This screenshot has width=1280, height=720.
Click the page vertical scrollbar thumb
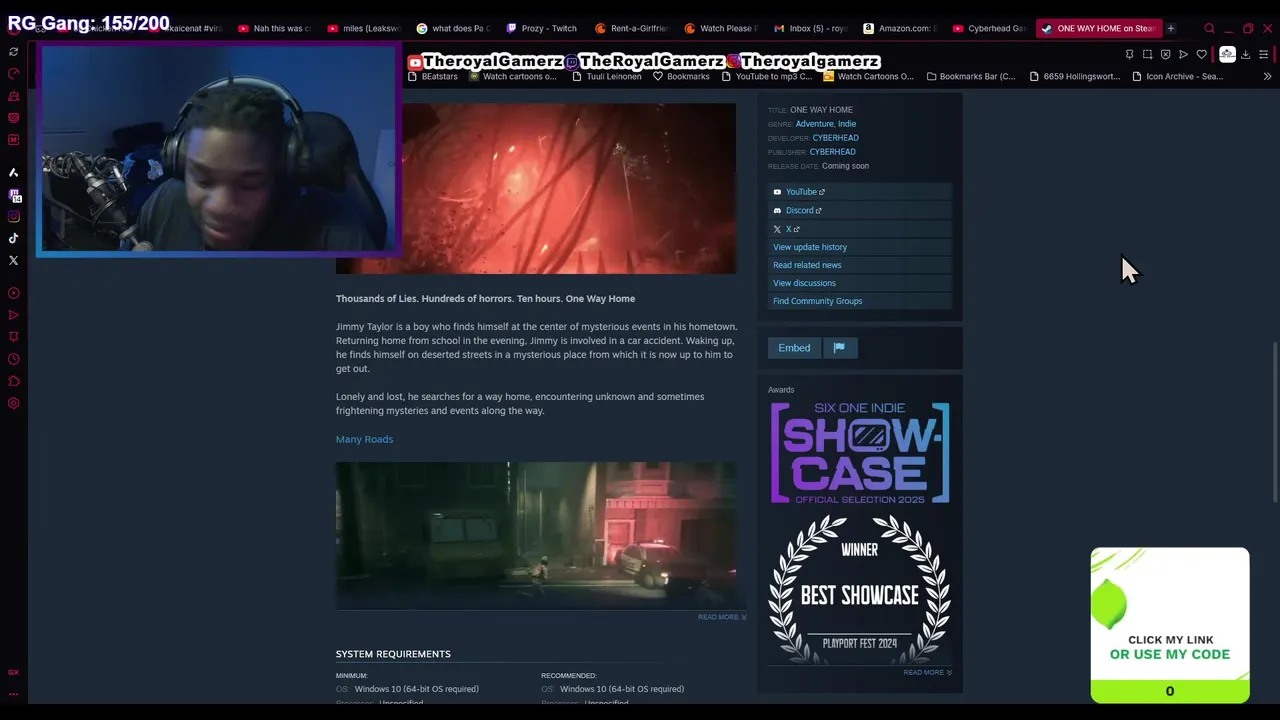1274,424
